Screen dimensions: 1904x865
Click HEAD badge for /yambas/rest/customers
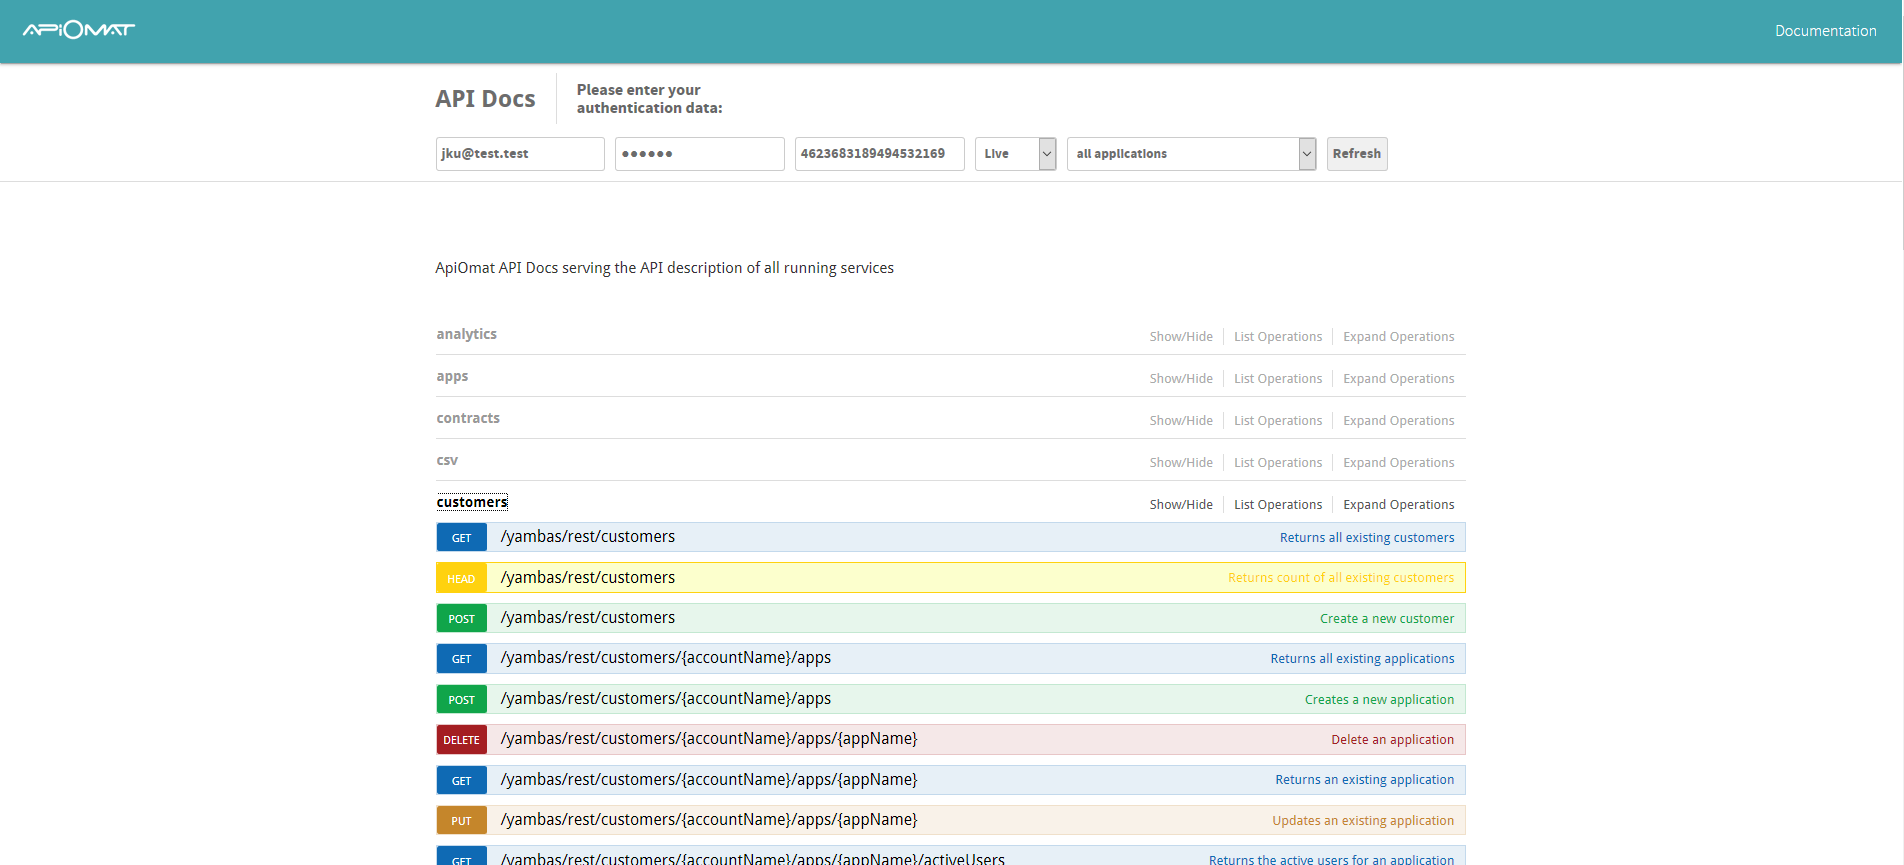point(461,578)
